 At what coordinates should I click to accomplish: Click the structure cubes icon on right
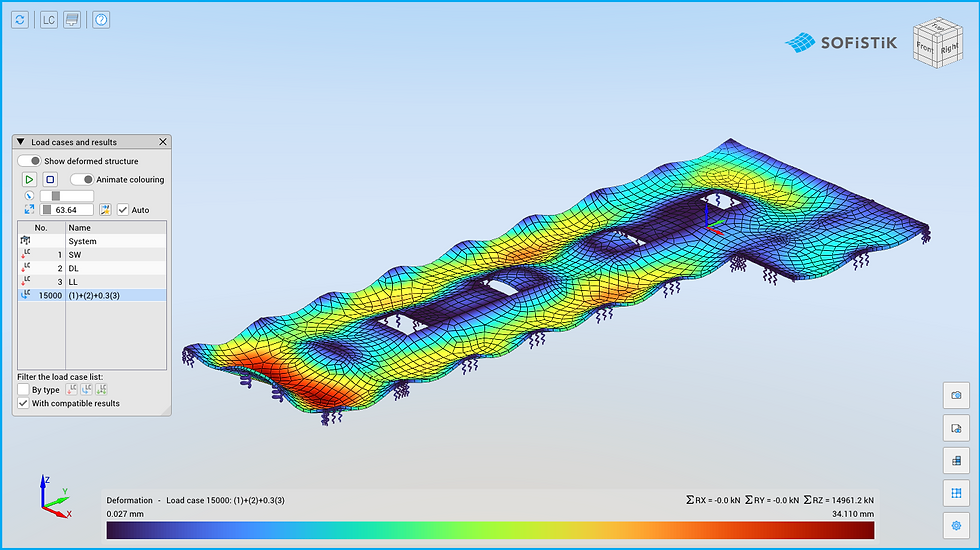click(x=956, y=461)
